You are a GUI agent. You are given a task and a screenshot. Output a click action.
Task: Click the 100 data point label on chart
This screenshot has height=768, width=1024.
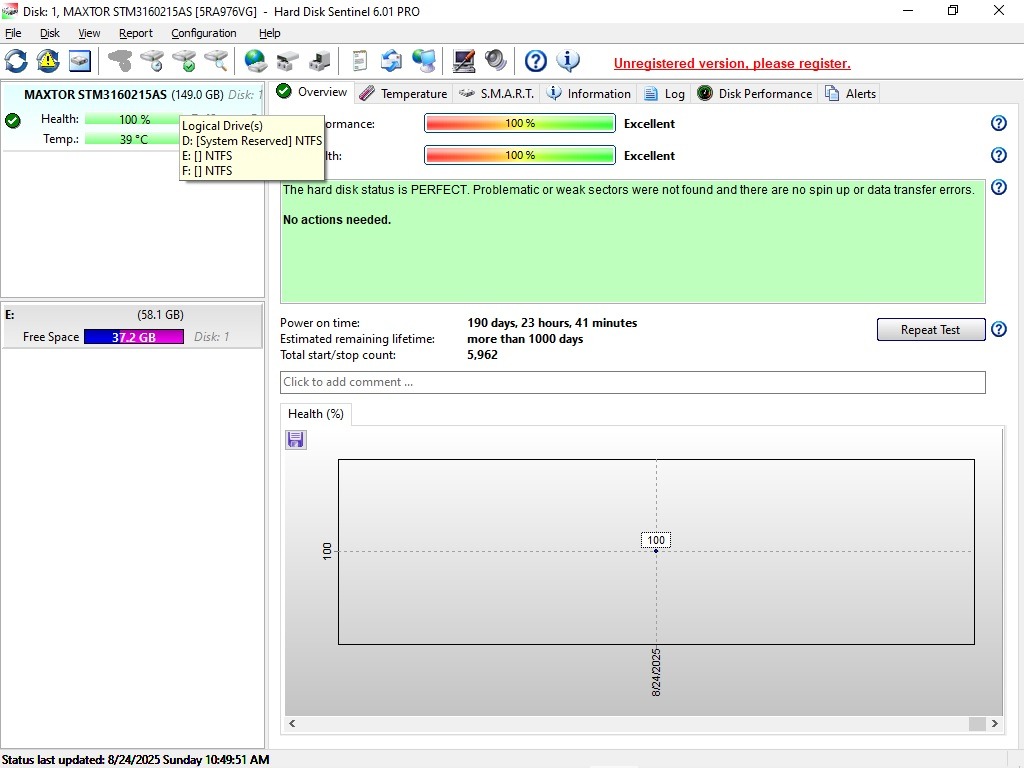[x=656, y=540]
